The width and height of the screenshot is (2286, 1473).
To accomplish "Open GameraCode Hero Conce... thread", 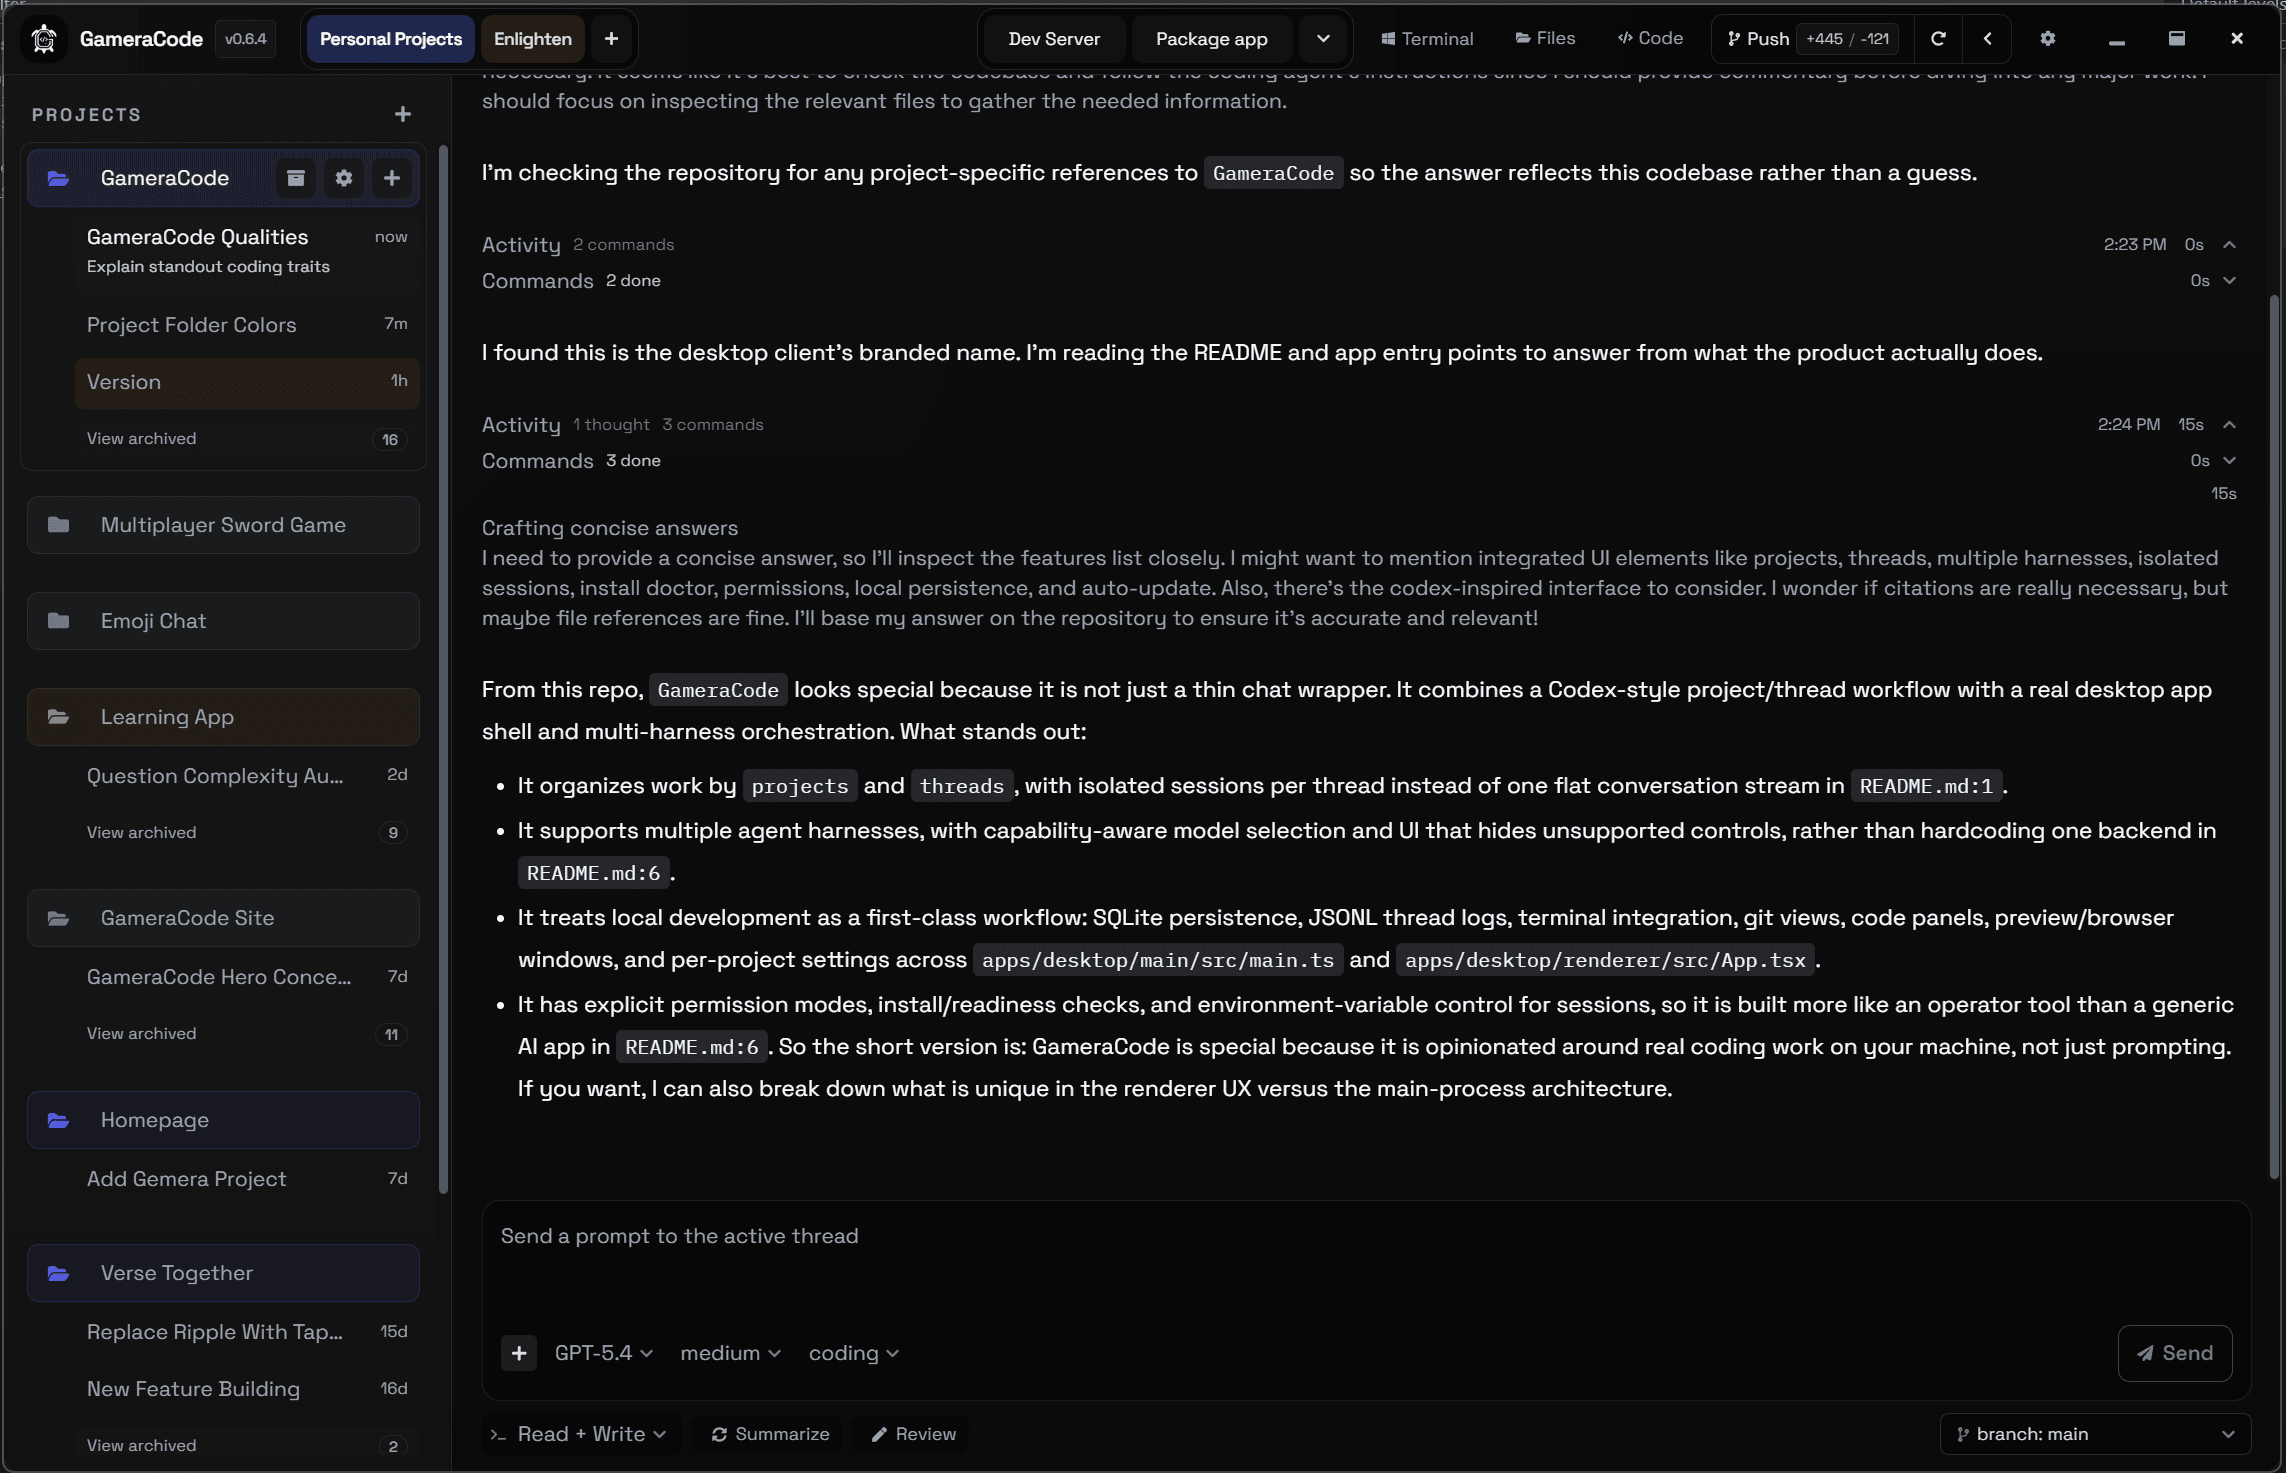I will [x=247, y=977].
